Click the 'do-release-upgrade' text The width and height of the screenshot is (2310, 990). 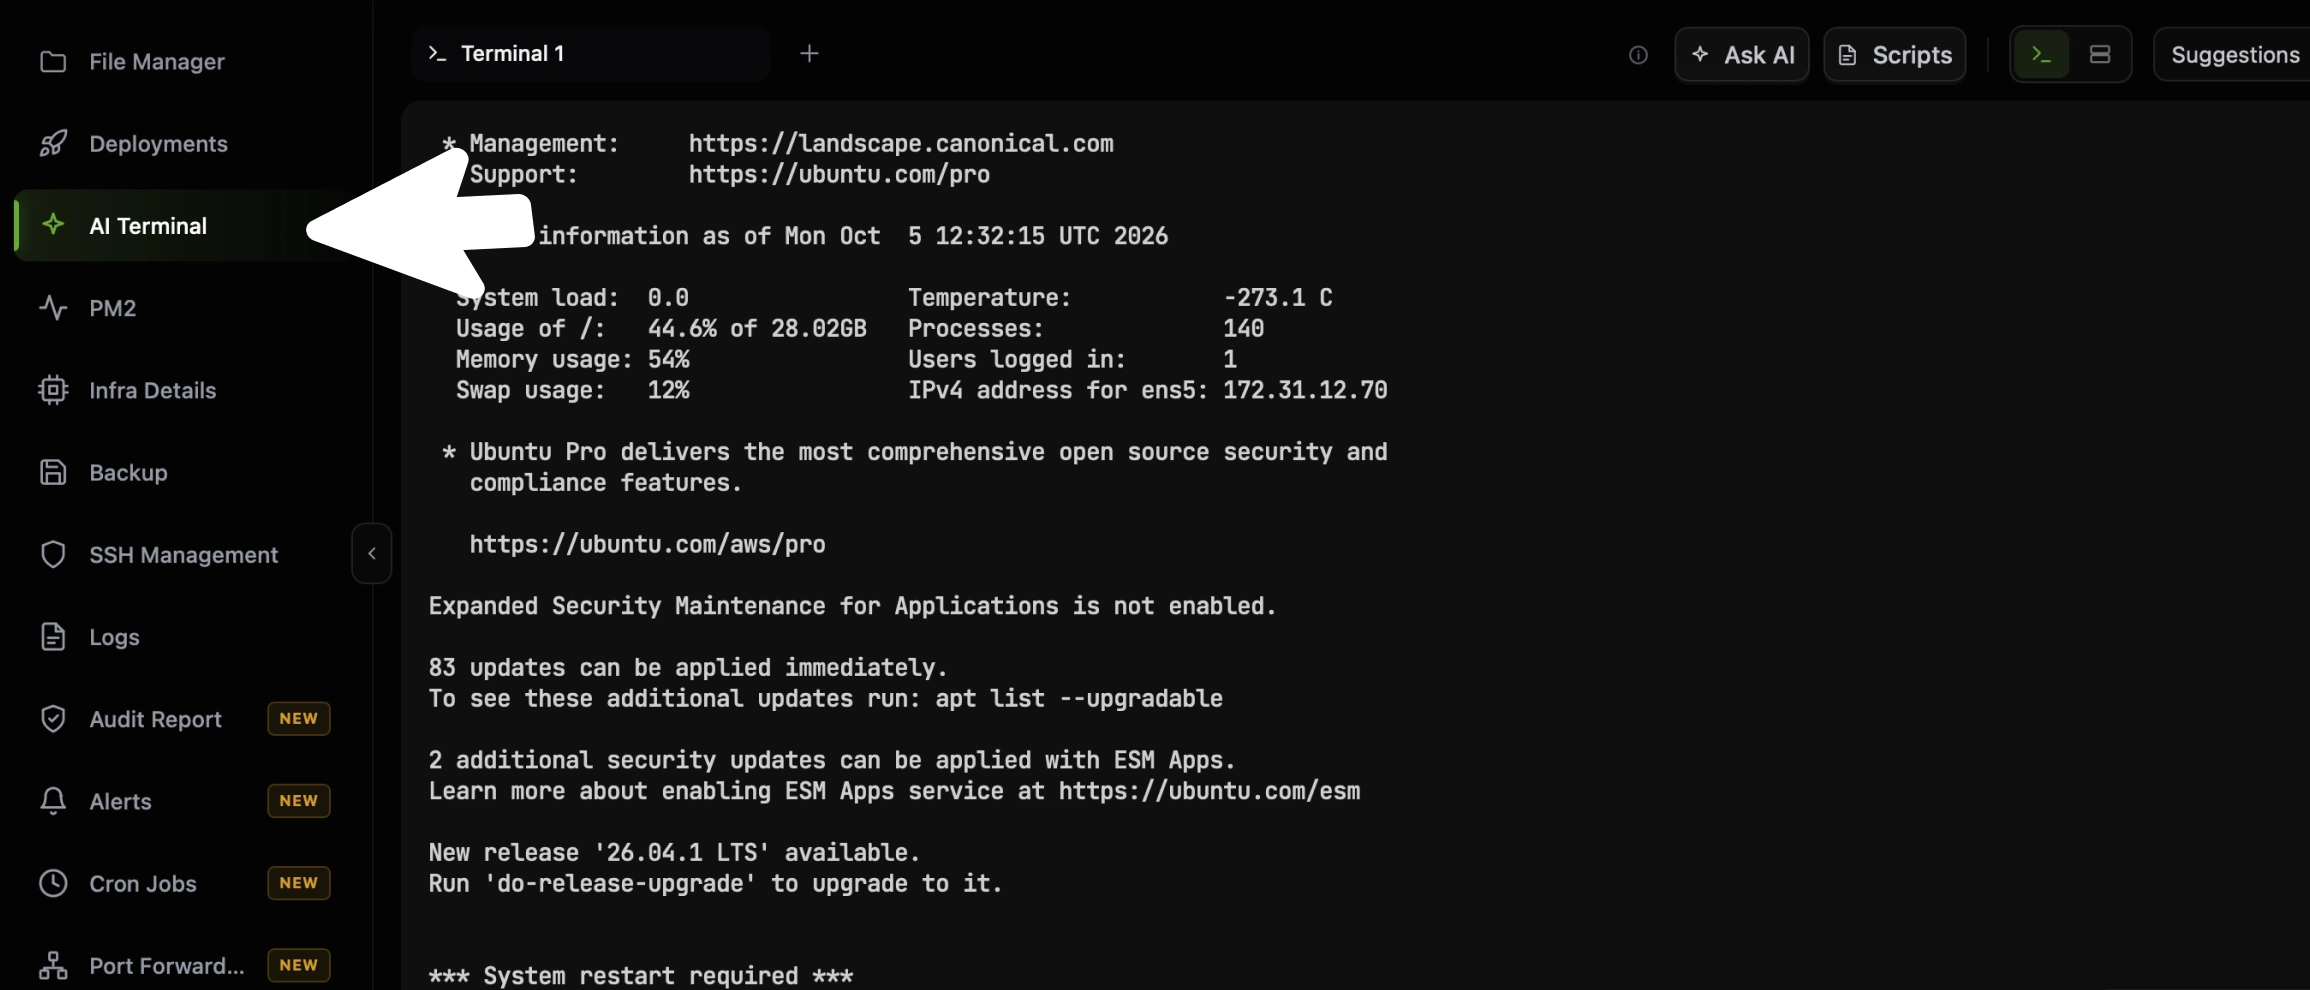click(620, 884)
